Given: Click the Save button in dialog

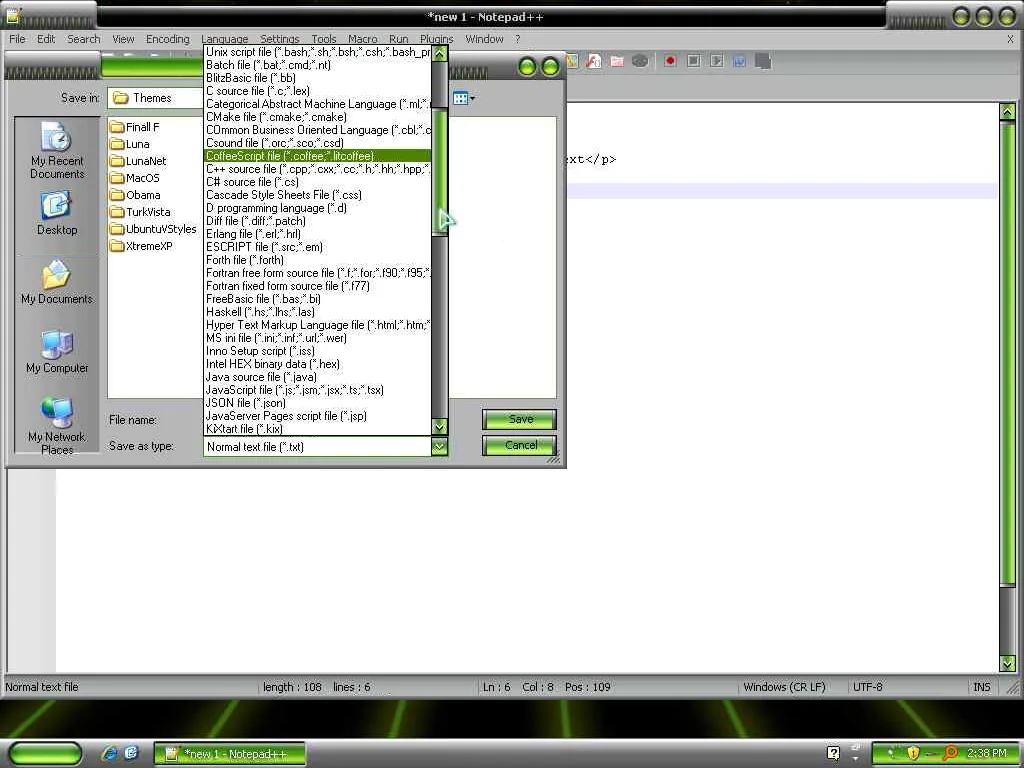Looking at the screenshot, I should click(x=520, y=419).
